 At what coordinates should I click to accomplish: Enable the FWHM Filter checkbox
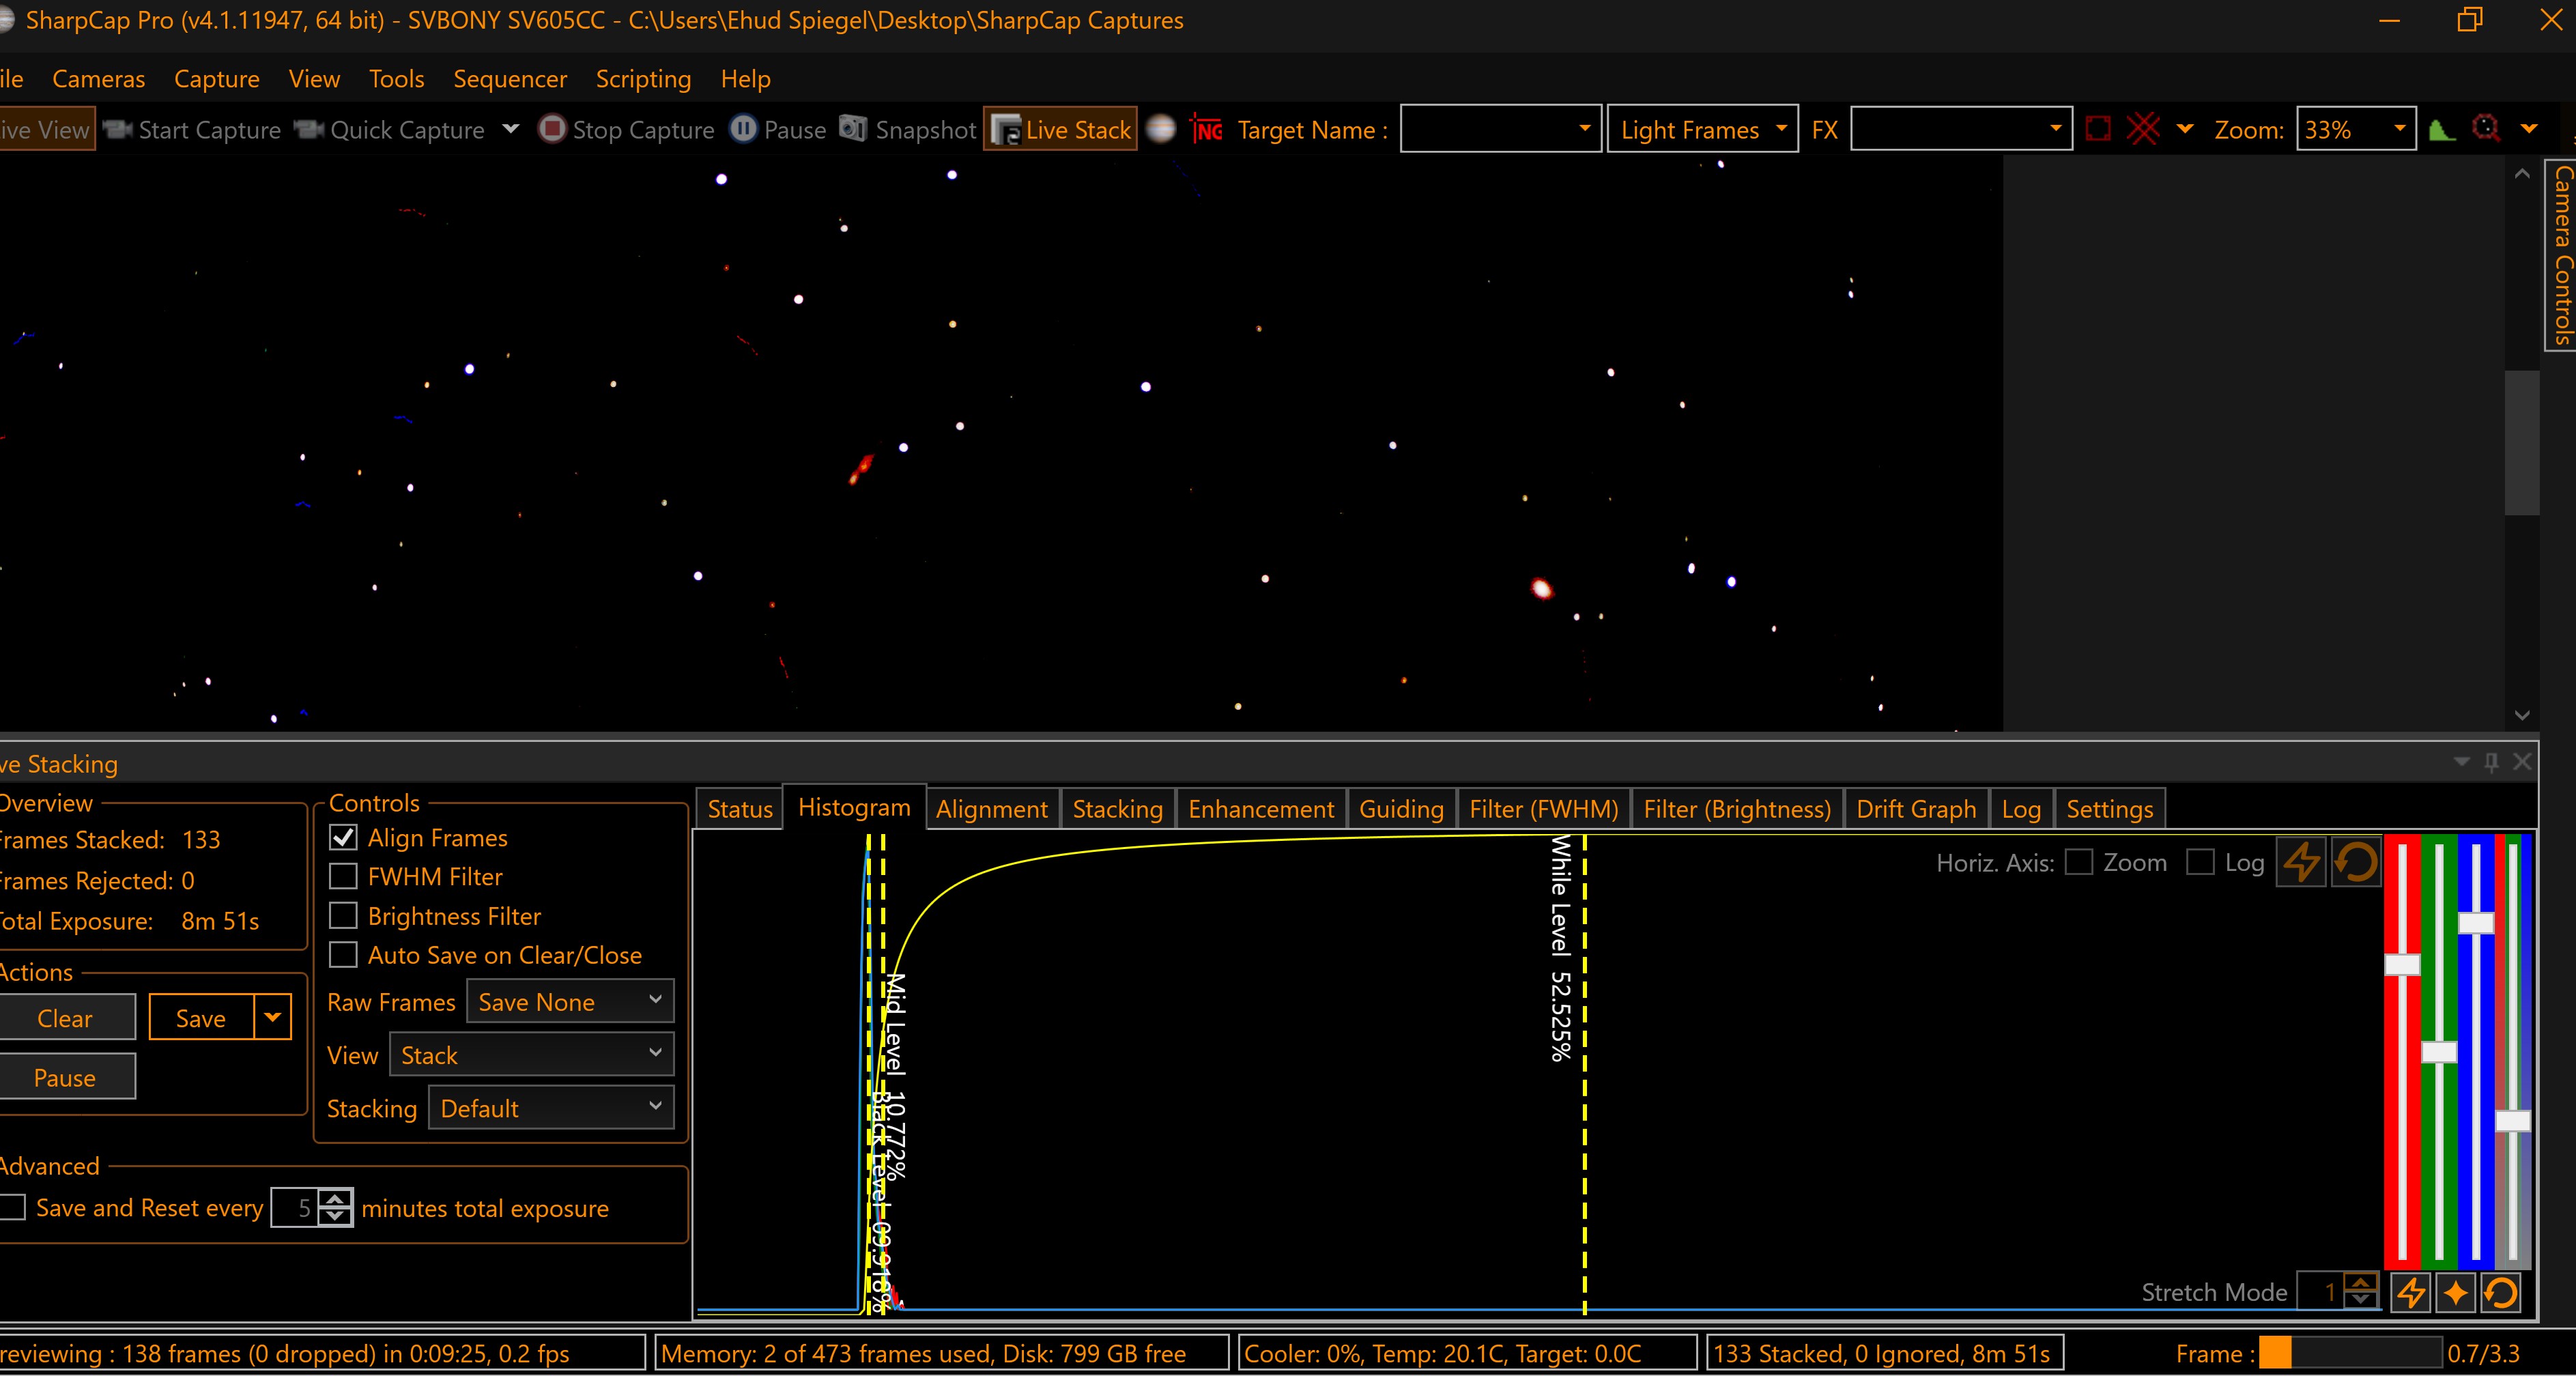(x=343, y=875)
